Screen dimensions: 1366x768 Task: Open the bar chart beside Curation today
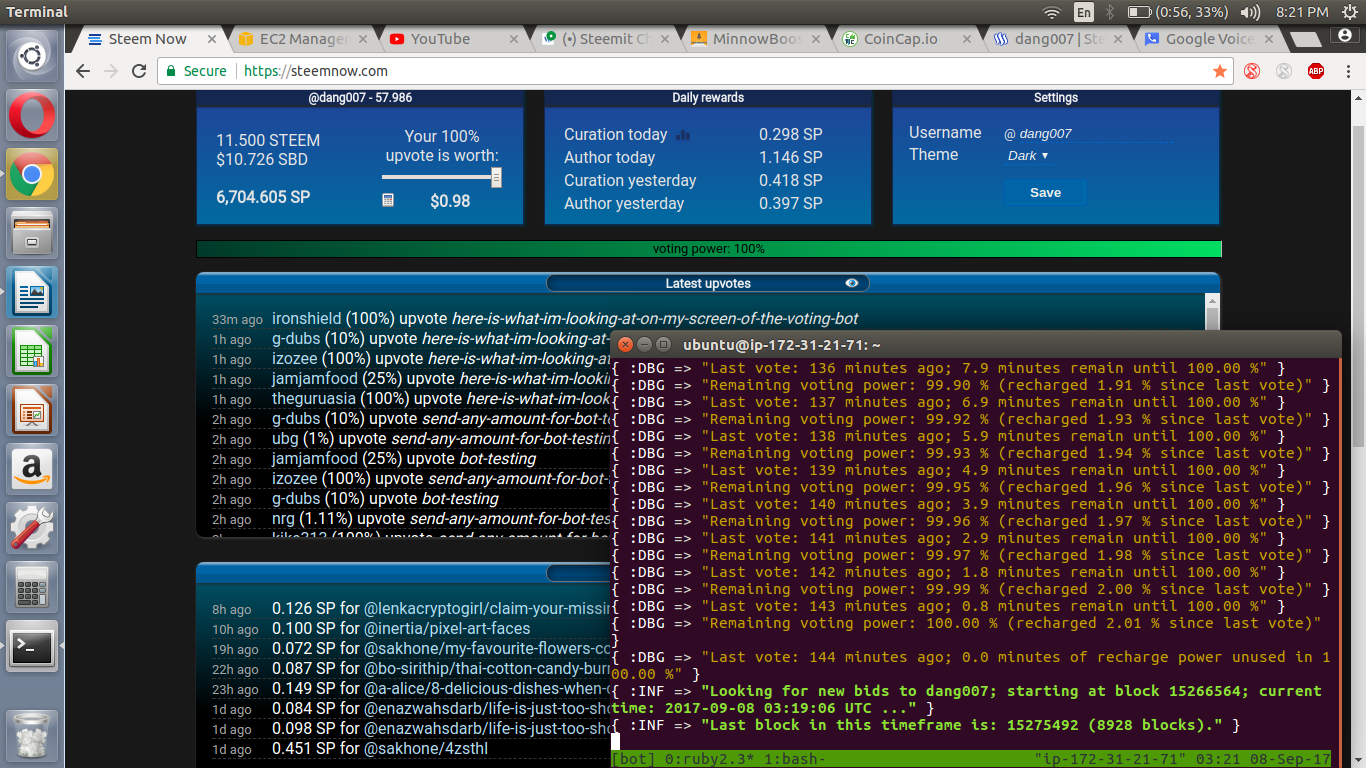pos(684,135)
